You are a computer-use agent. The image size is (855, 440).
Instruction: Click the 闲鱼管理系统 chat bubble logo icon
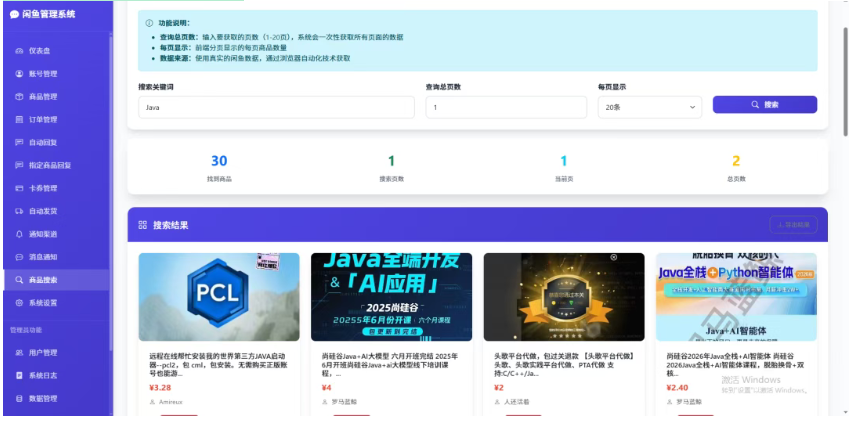click(x=14, y=15)
